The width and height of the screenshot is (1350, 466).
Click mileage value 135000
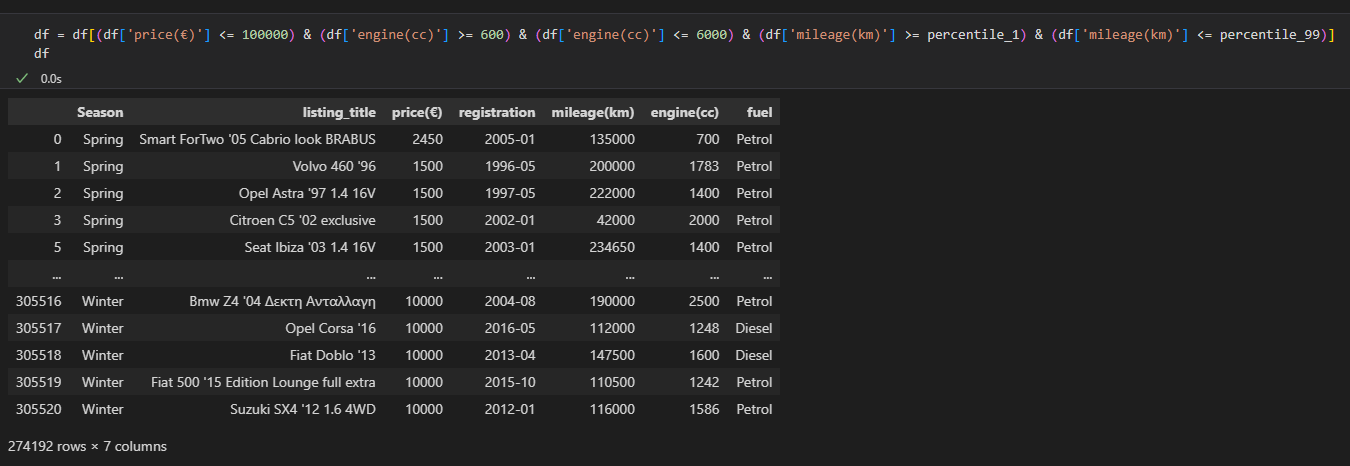point(611,139)
